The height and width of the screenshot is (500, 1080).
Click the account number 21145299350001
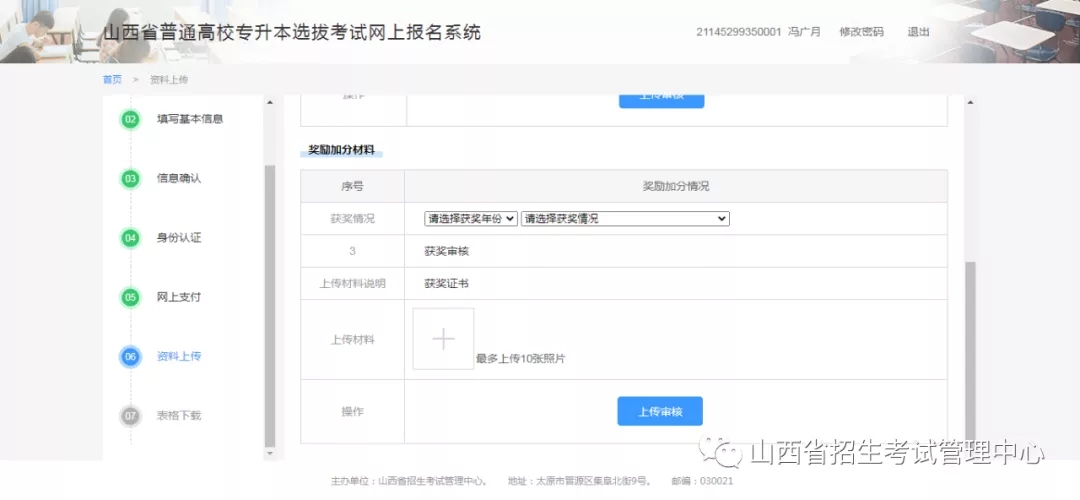[x=738, y=32]
